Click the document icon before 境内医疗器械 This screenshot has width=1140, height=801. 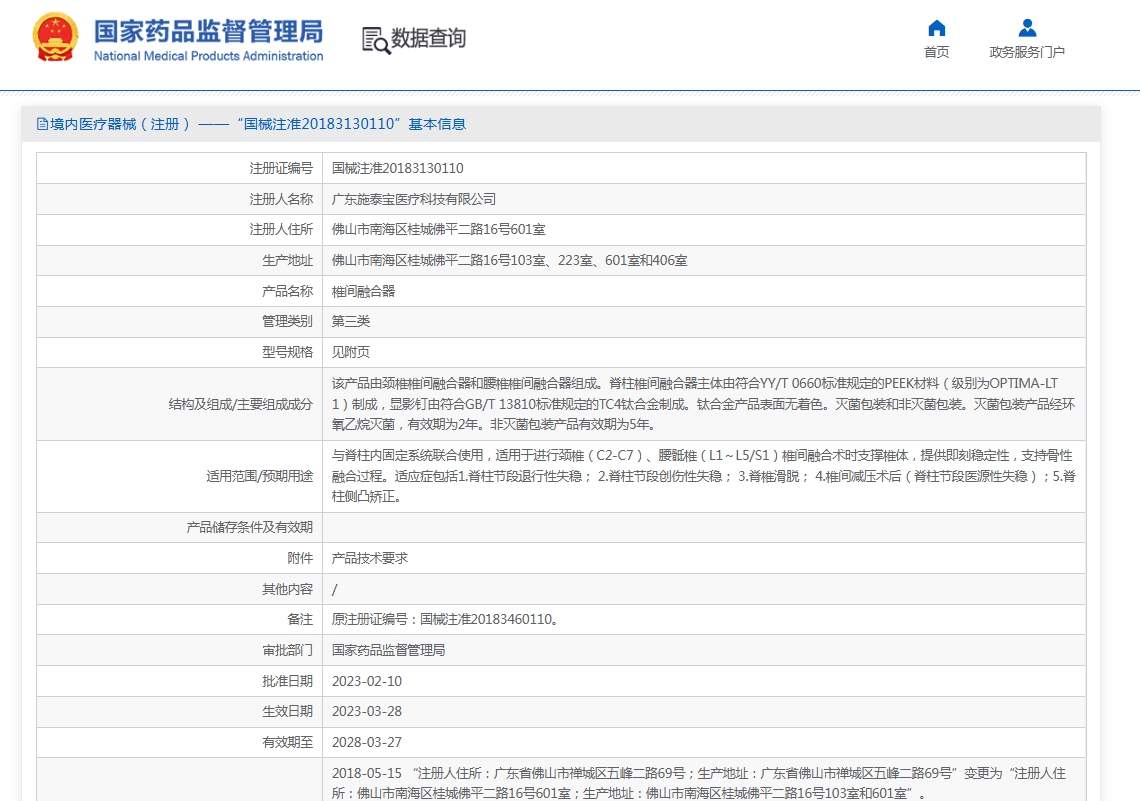point(42,124)
